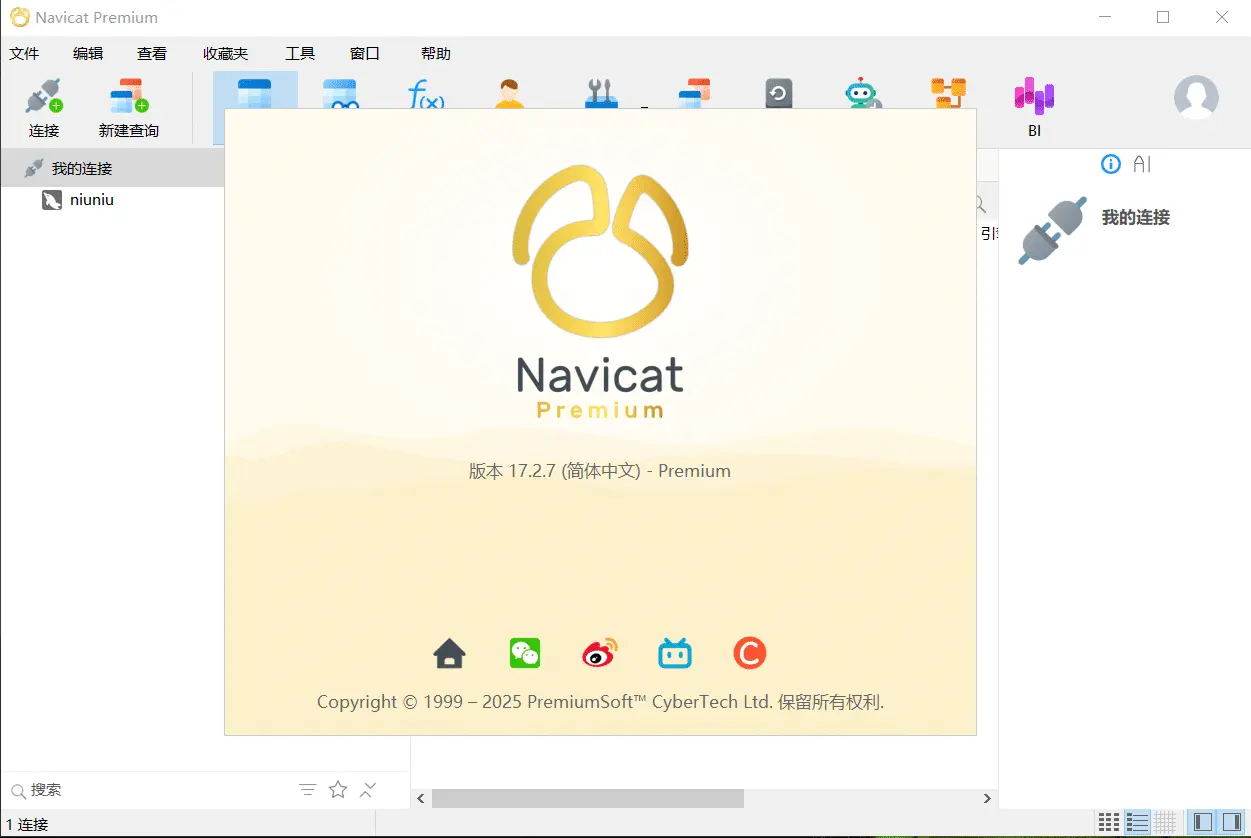This screenshot has width=1251, height=838.
Task: Click the home icon on about dialog
Action: click(450, 654)
